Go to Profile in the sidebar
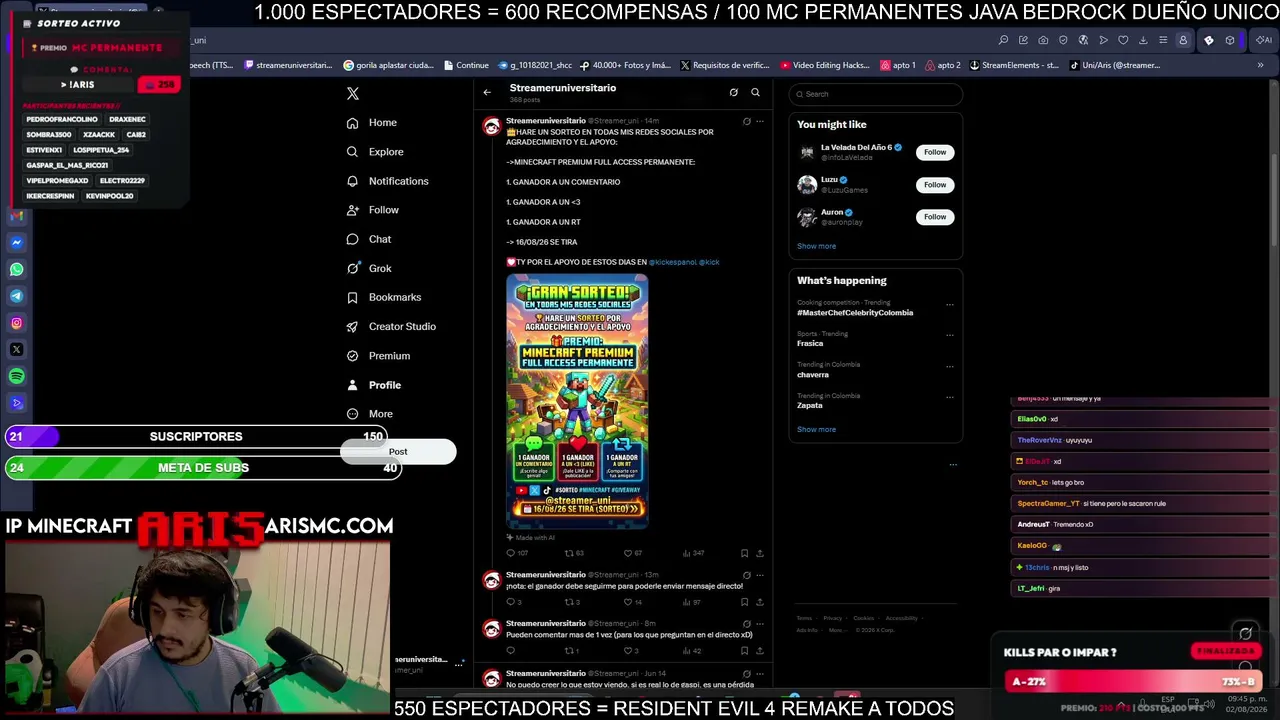Screen dimensions: 1280x720 click(373, 385)
